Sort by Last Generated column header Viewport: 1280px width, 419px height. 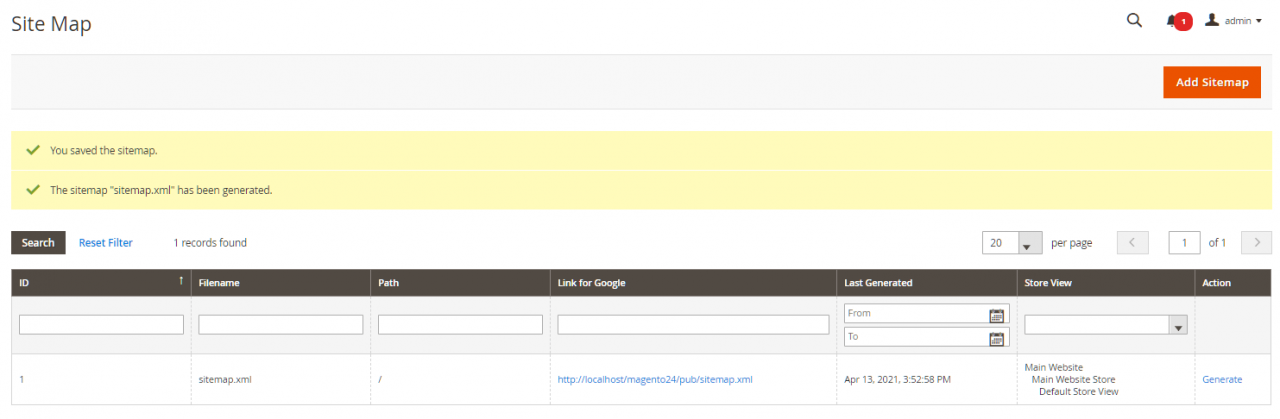coord(878,283)
